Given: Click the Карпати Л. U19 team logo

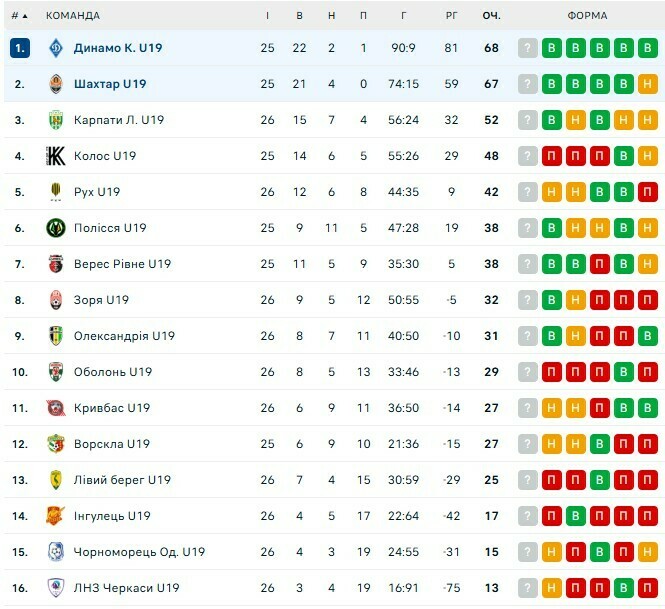Looking at the screenshot, I should pyautogui.click(x=56, y=120).
